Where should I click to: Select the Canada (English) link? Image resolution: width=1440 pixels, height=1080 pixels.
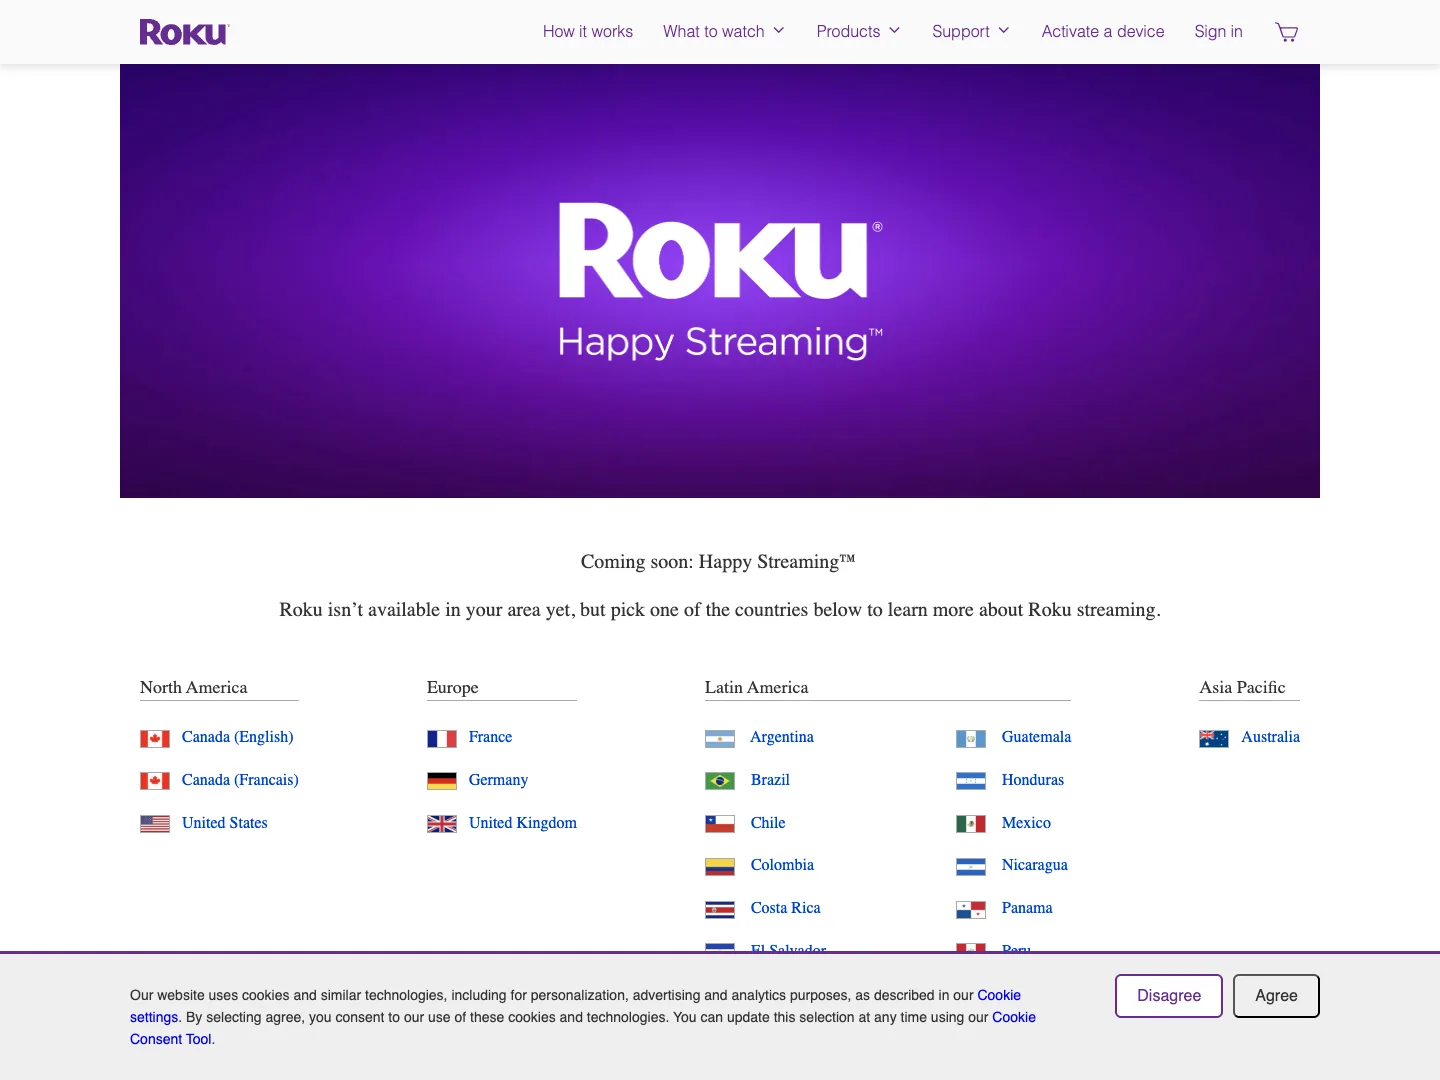click(x=238, y=737)
